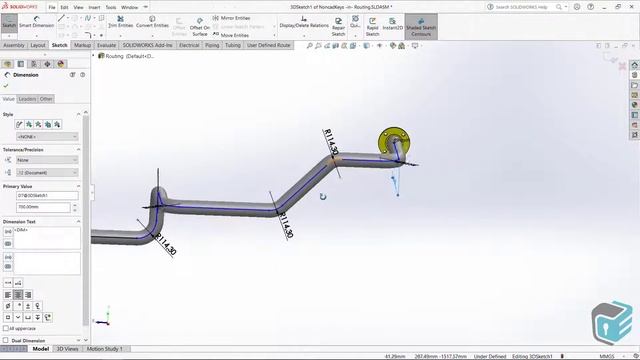This screenshot has height=360, width=640.
Task: Open the DisplayManager tab icon
Action: click(61, 64)
